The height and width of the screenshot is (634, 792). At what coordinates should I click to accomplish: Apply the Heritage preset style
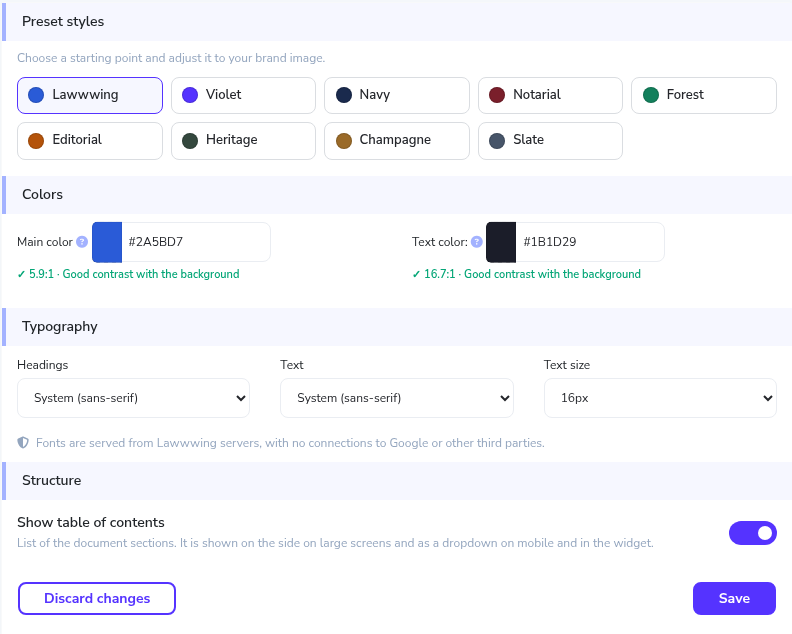pyautogui.click(x=243, y=140)
